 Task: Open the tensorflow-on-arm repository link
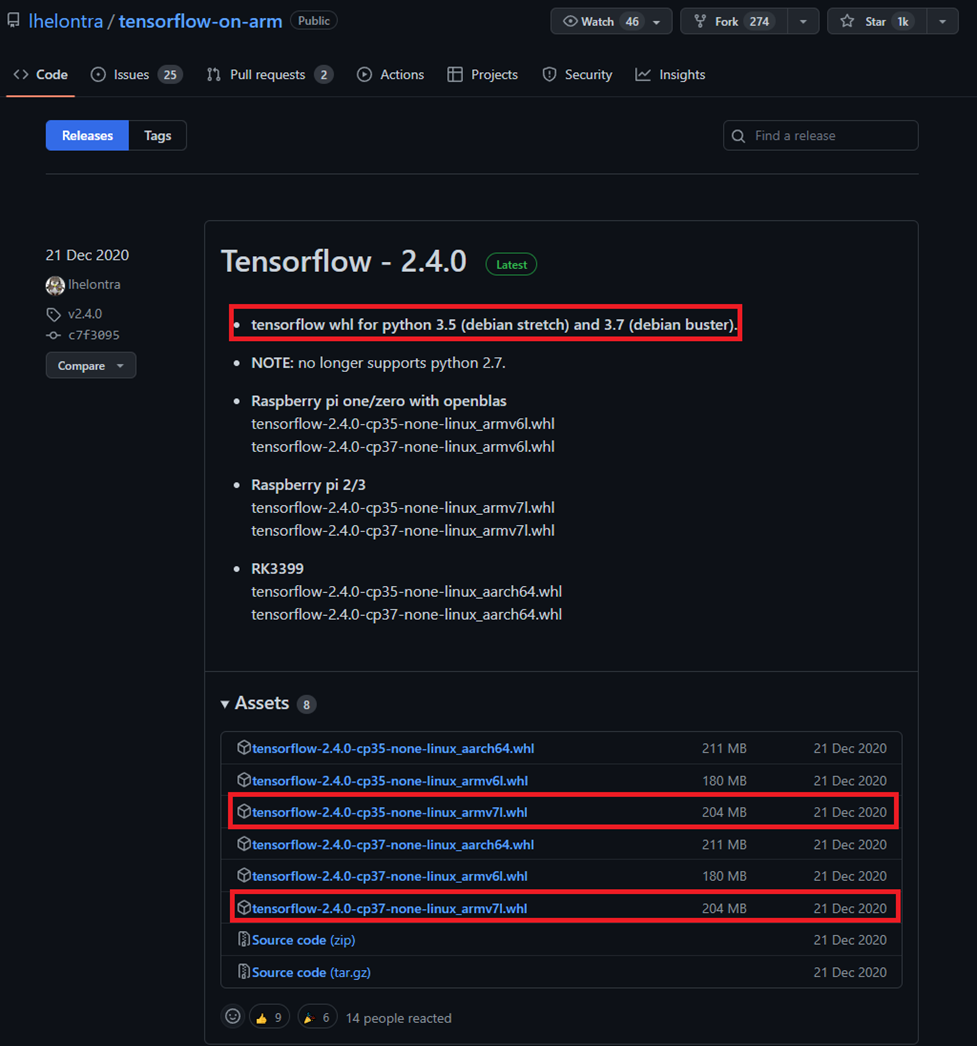tap(200, 21)
